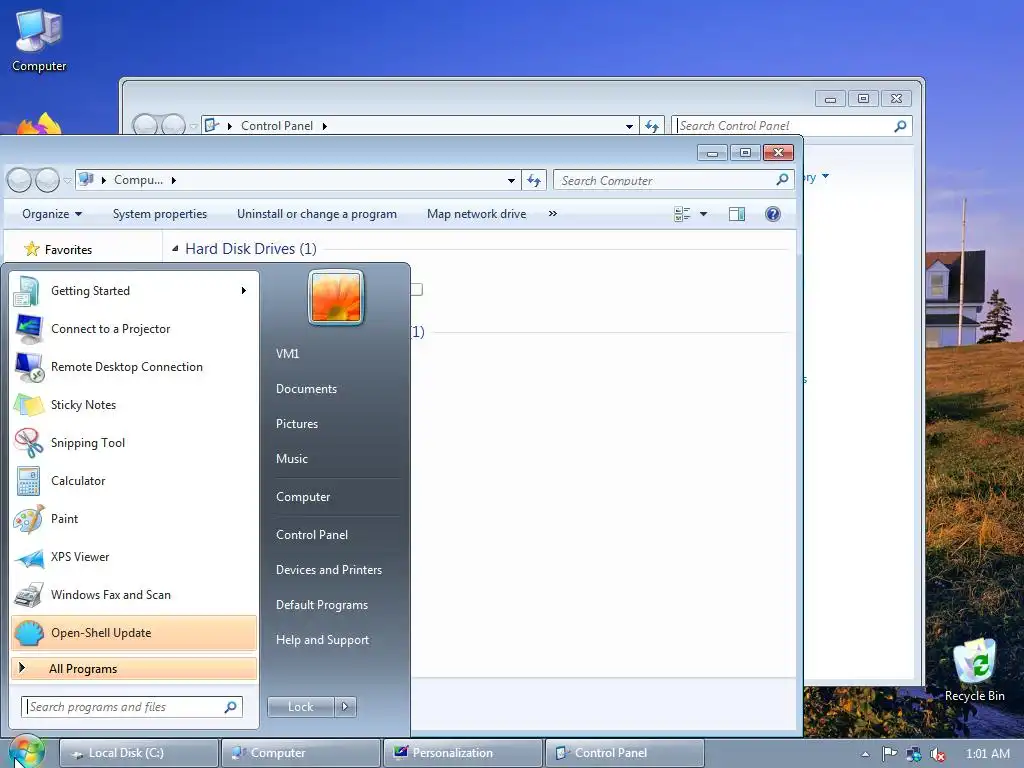This screenshot has height=768, width=1024.
Task: Click the Lock button
Action: click(x=301, y=707)
